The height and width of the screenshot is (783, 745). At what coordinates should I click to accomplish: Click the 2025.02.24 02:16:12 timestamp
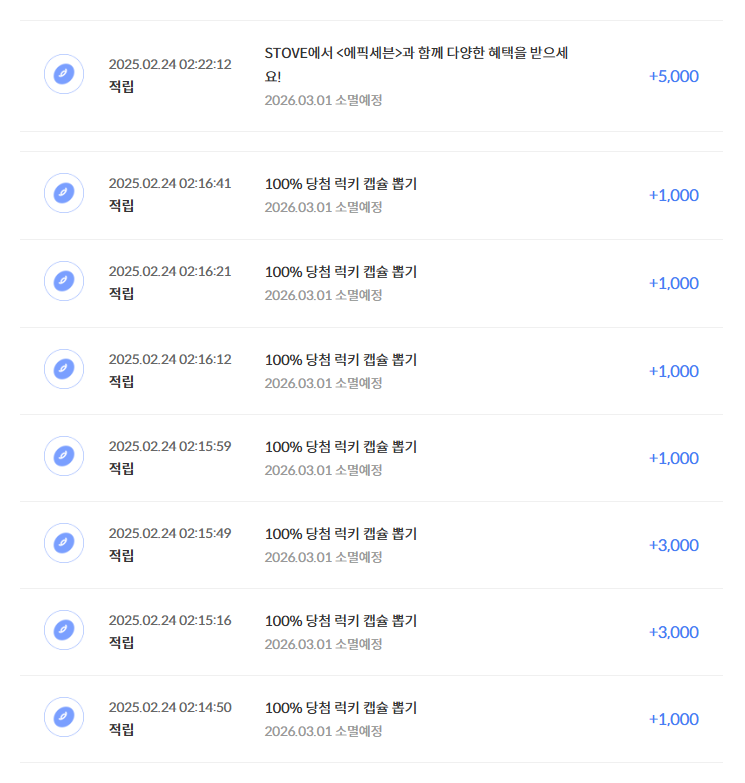[x=170, y=359]
